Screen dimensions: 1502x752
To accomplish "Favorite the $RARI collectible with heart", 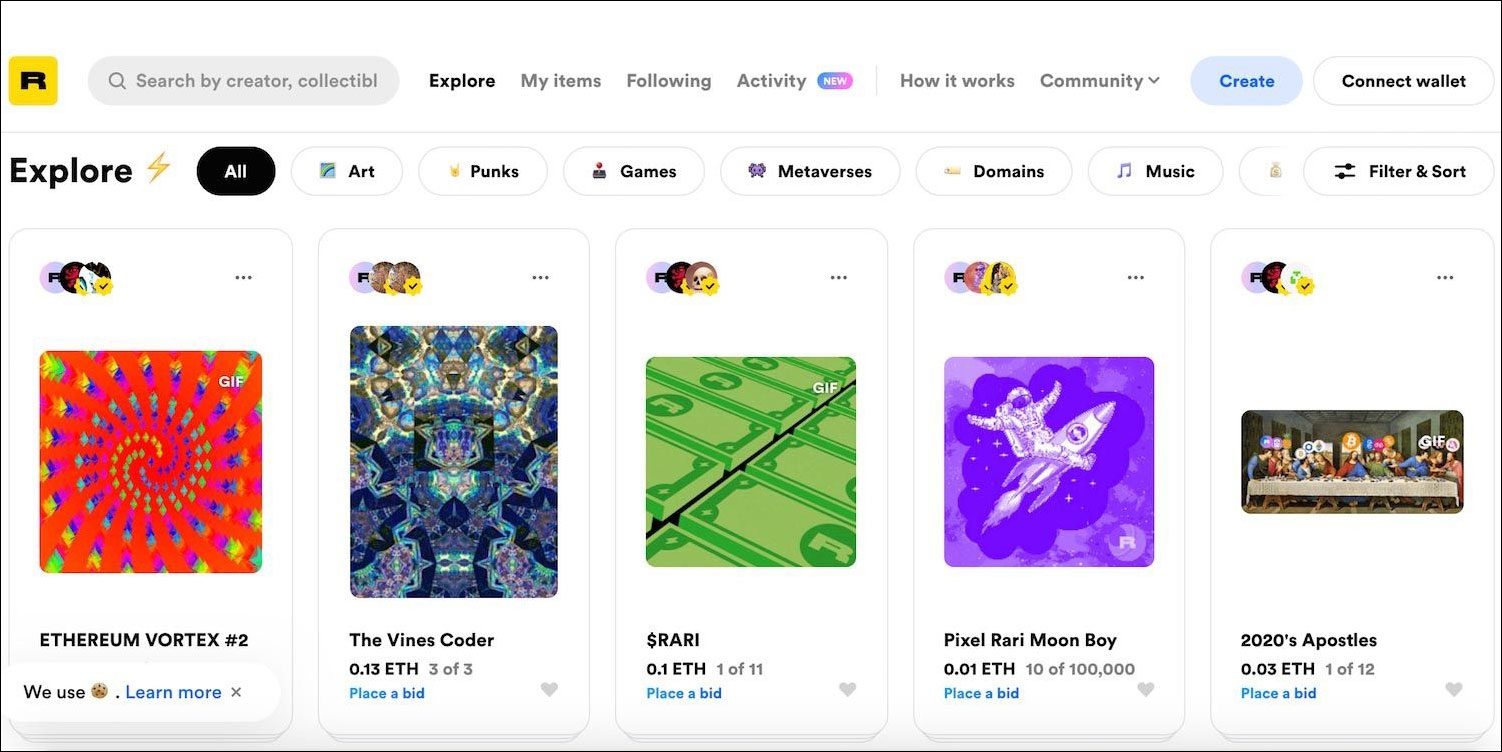I will tap(847, 689).
